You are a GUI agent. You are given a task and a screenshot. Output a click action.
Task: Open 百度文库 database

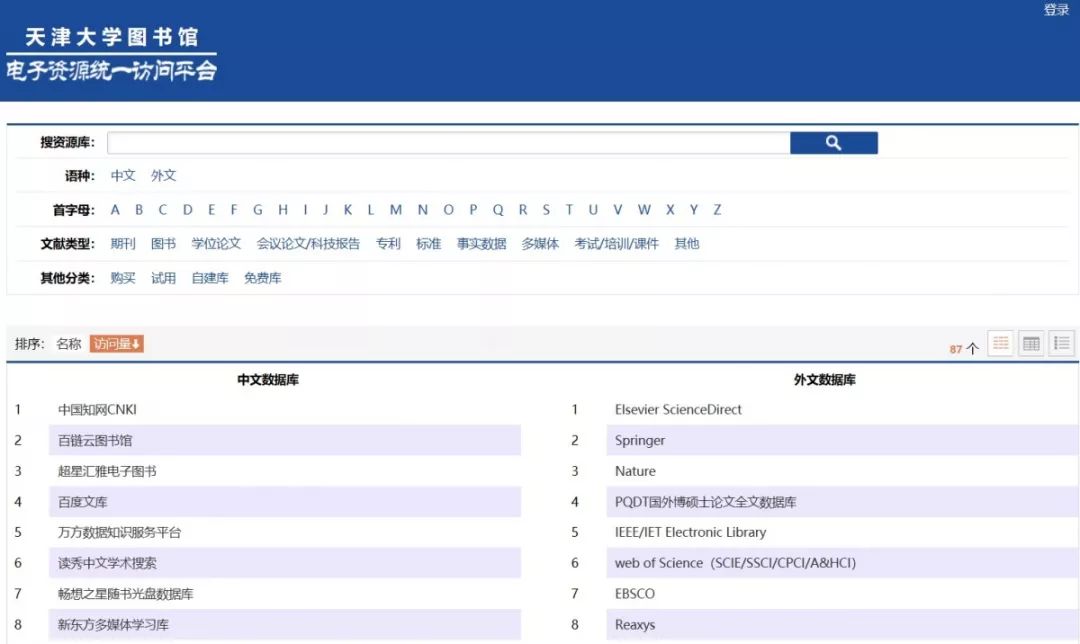[x=83, y=502]
